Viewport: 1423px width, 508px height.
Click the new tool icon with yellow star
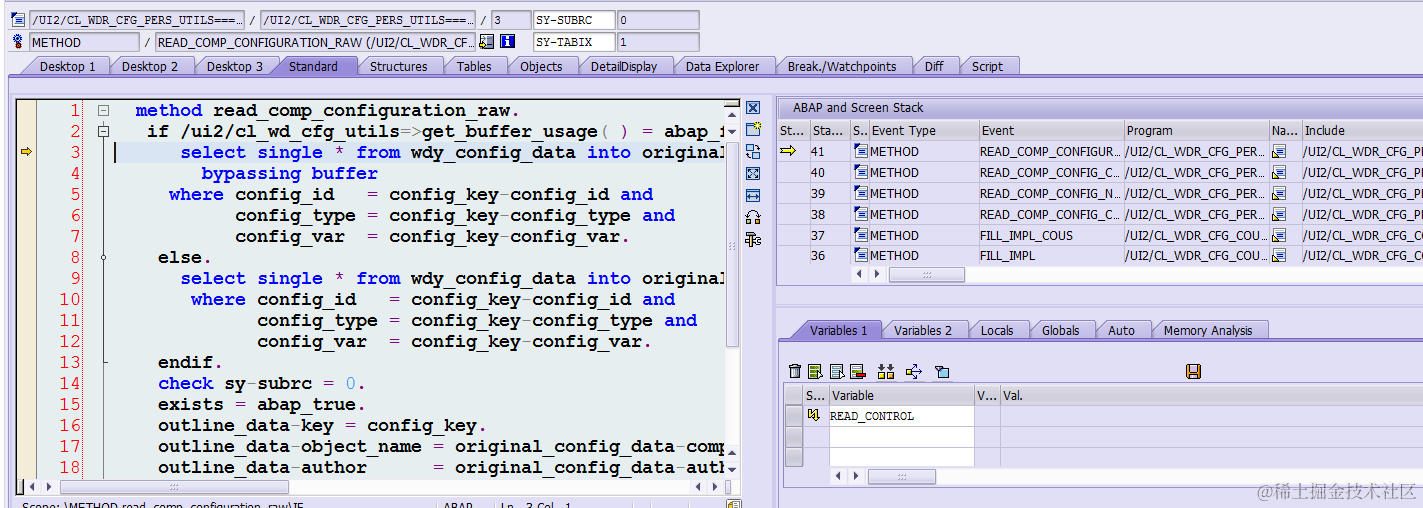[753, 129]
